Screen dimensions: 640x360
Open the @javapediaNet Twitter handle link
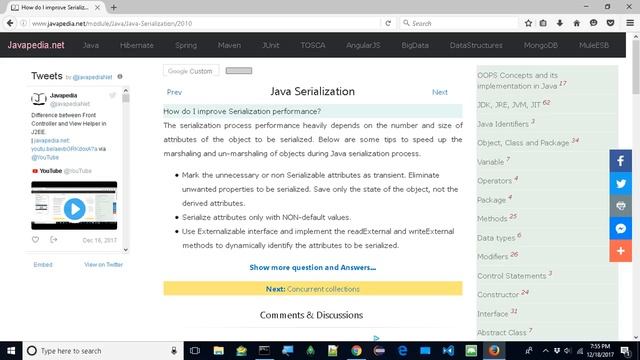(92, 77)
